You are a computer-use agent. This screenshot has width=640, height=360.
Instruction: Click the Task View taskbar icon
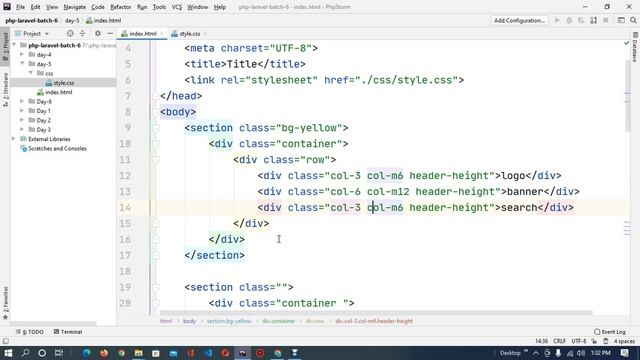pyautogui.click(x=59, y=353)
